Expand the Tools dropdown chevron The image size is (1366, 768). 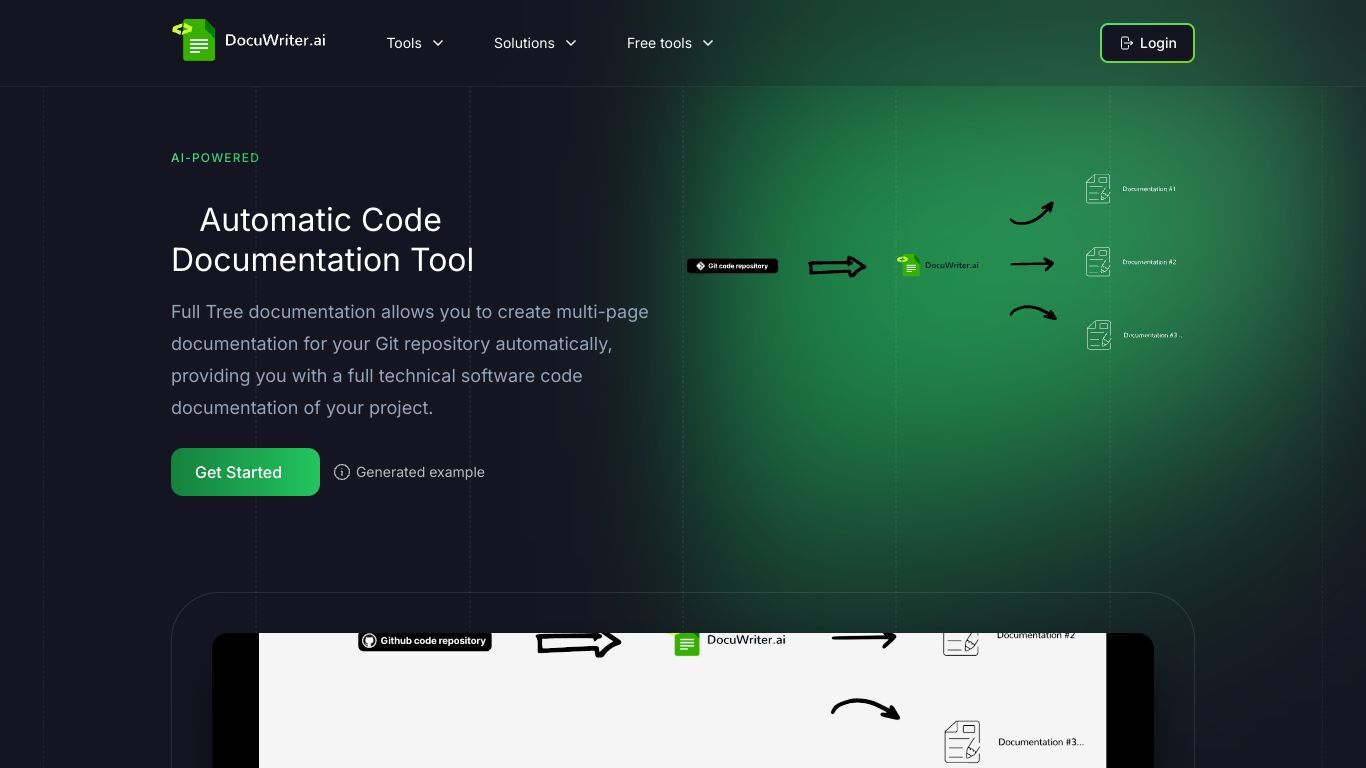click(x=438, y=43)
